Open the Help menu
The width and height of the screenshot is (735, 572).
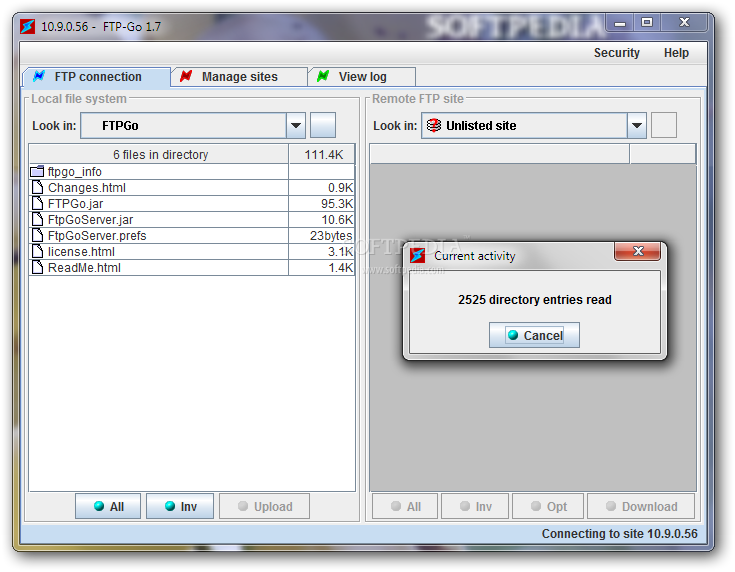click(x=676, y=53)
